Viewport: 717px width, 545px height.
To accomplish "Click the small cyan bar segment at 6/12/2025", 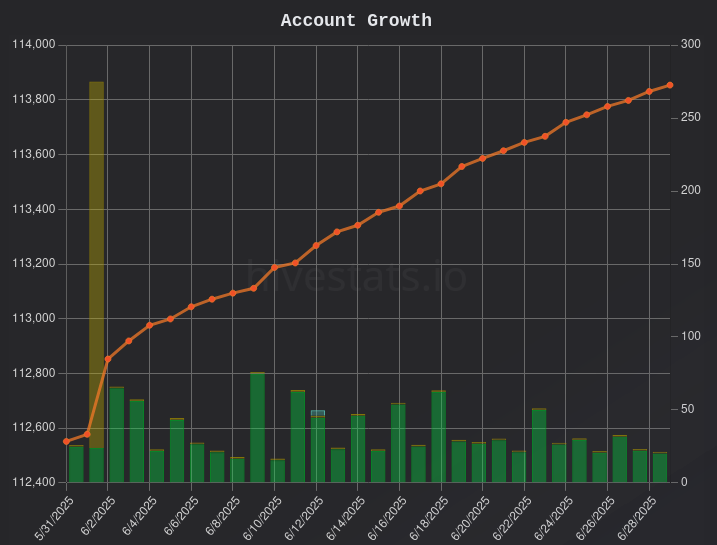I will pyautogui.click(x=318, y=413).
